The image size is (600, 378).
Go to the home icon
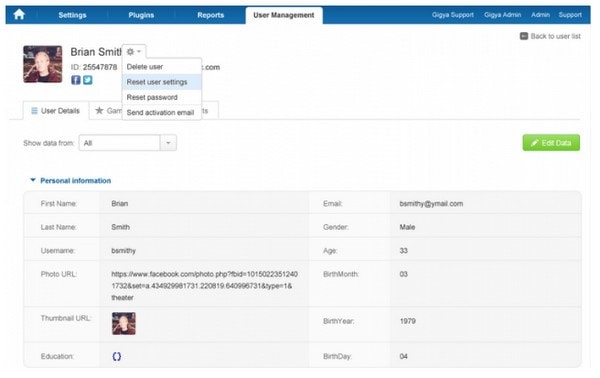(x=19, y=15)
